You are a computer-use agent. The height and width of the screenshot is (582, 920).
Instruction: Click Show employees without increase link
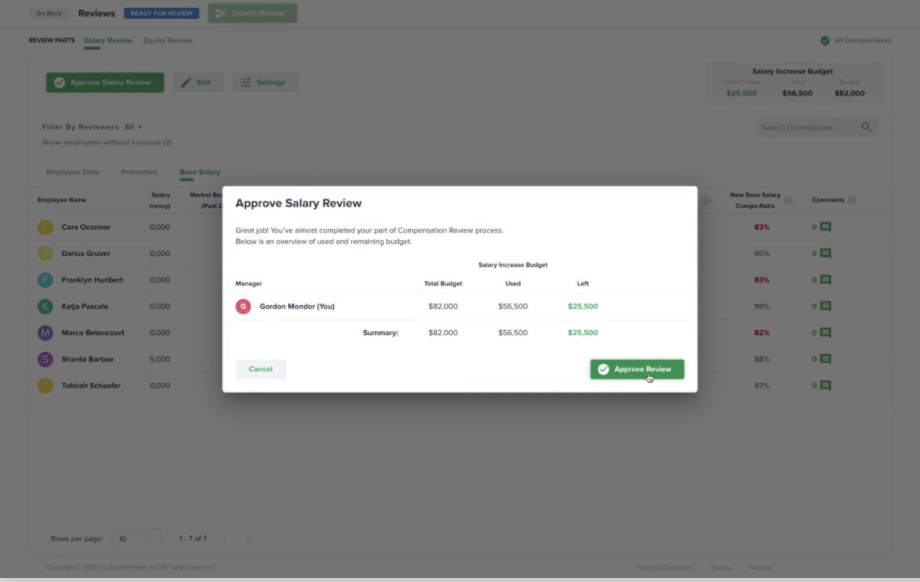click(x=106, y=142)
